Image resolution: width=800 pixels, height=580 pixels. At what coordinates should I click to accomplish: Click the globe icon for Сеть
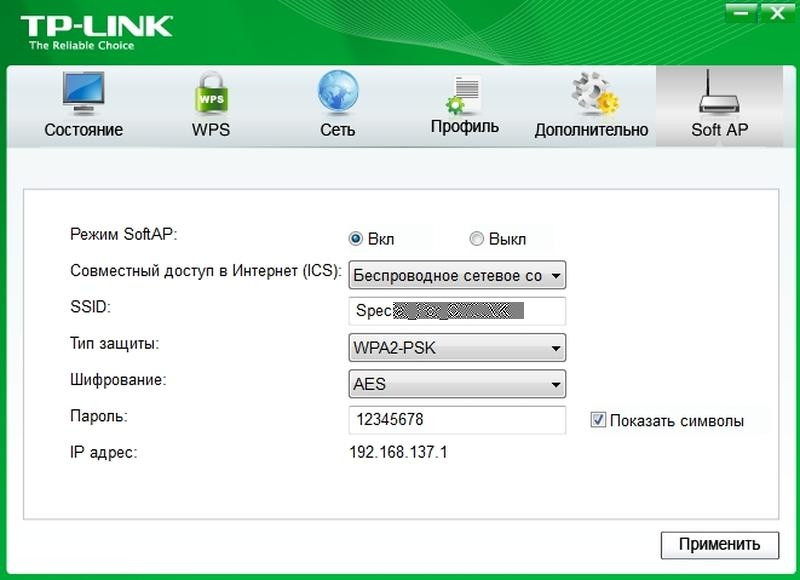338,93
